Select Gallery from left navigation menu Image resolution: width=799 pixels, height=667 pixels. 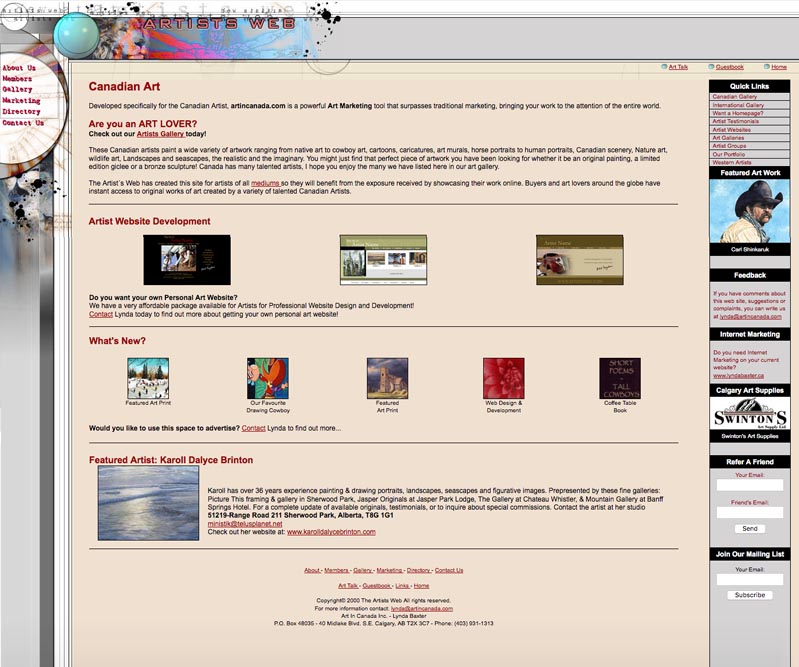pos(17,90)
